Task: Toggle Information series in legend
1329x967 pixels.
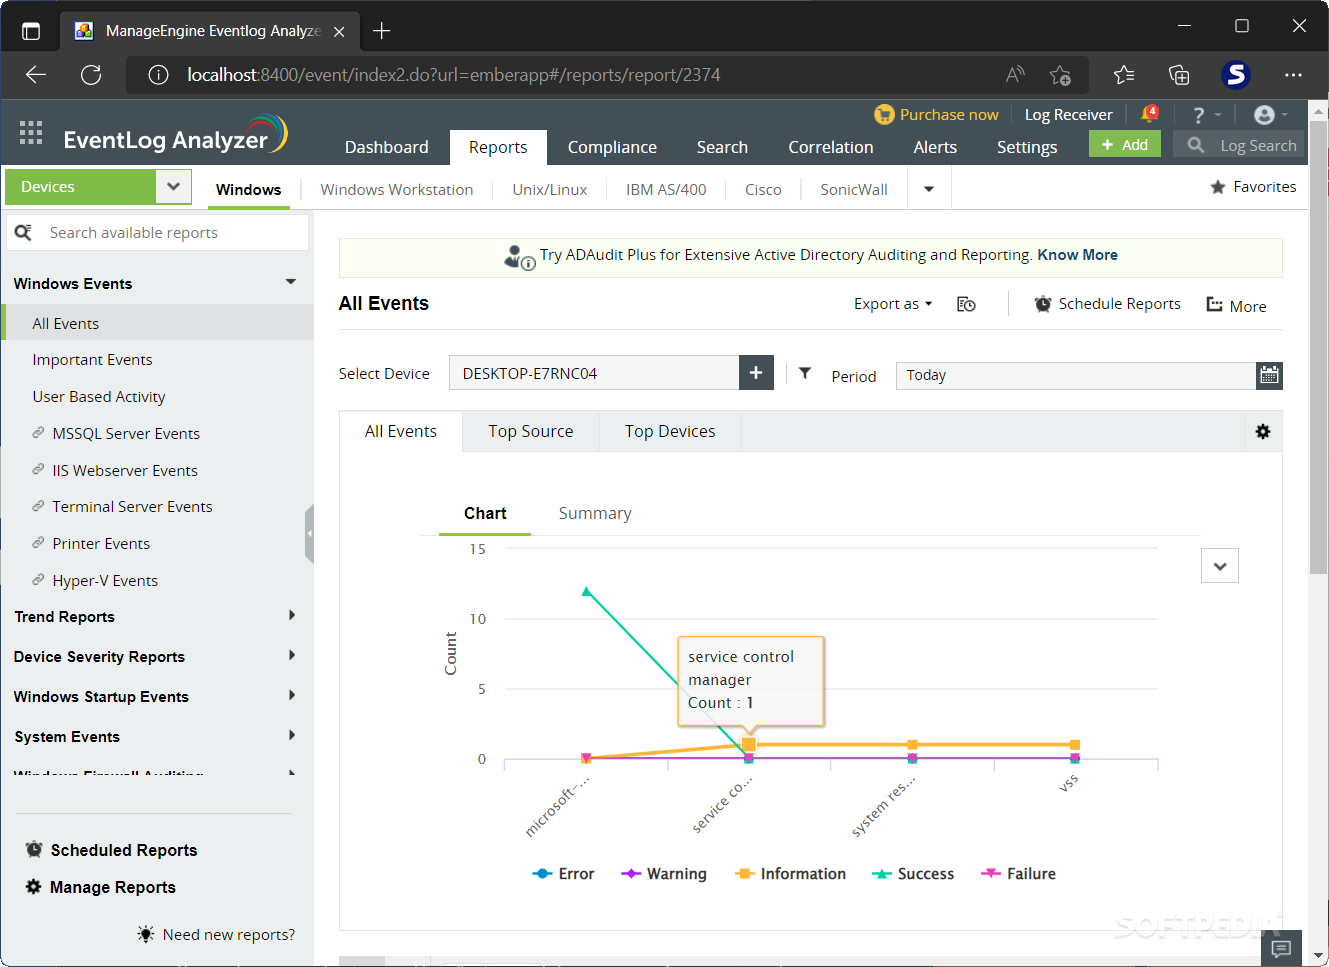Action: 790,874
